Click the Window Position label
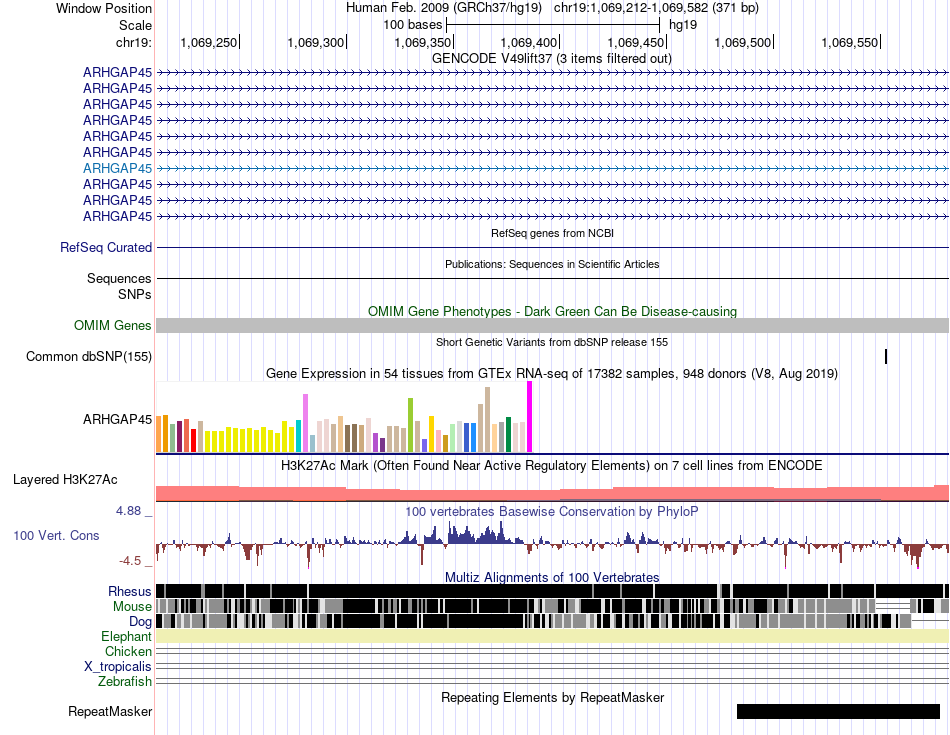950x735 pixels. click(104, 8)
